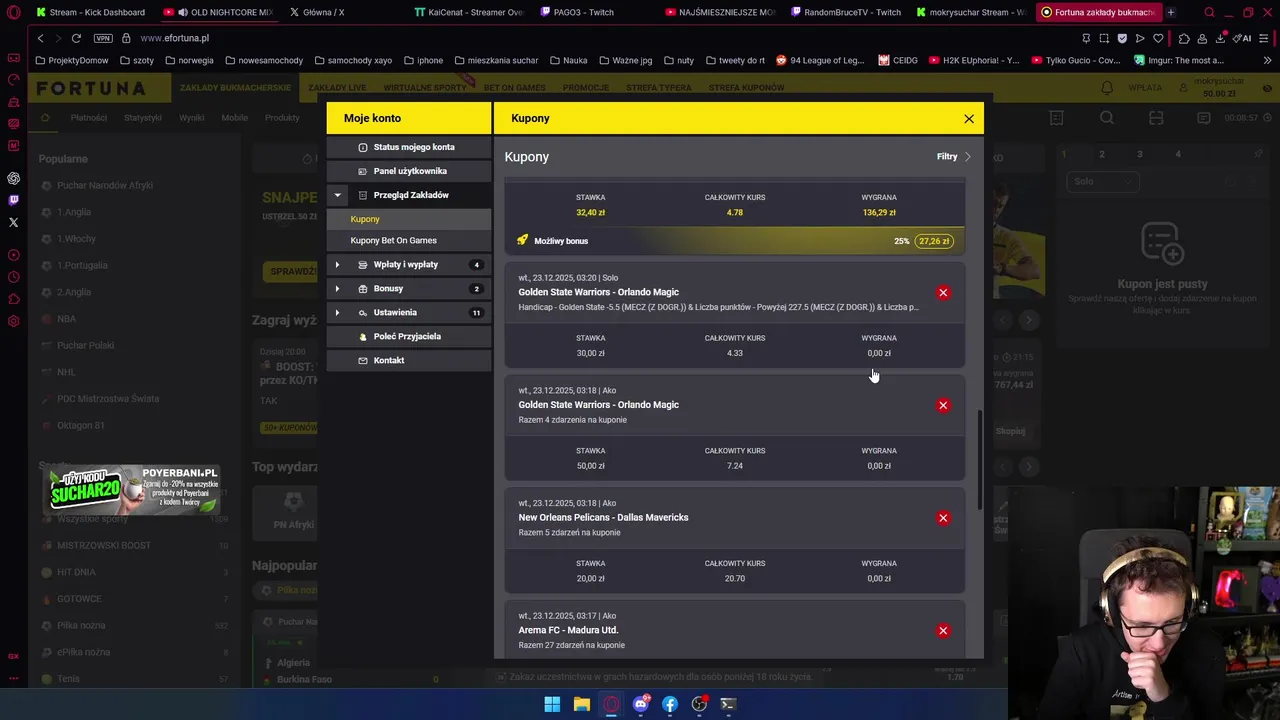Open Twitch icon in Opera sidebar
Screen dimensions: 1280x720
click(13, 200)
